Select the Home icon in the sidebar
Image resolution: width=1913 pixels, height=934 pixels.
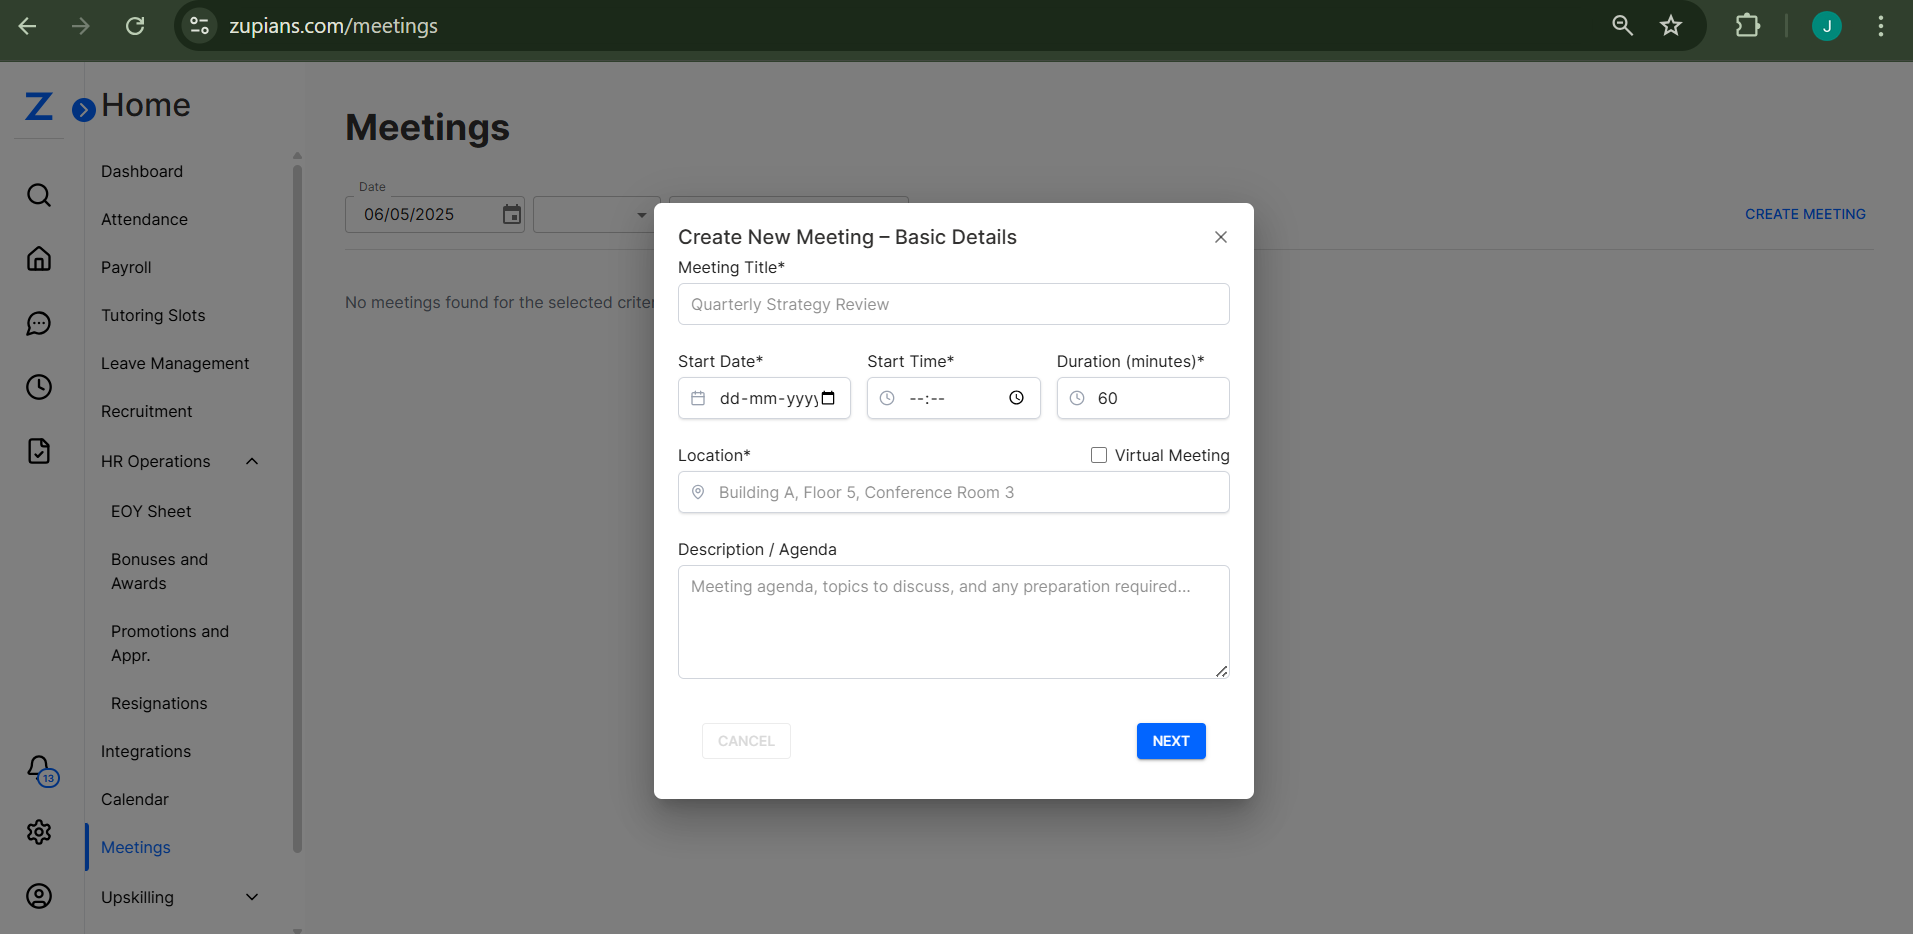point(38,258)
